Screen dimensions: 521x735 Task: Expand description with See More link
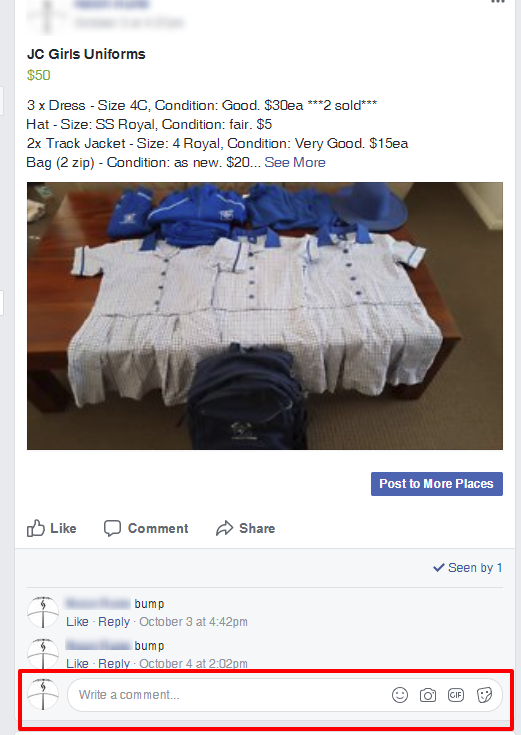click(x=295, y=162)
